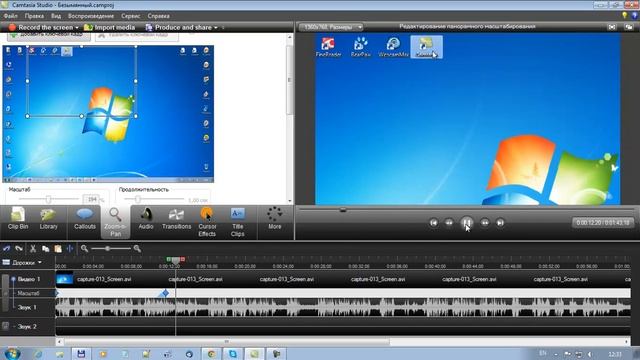Screen dimensions: 640x360
Task: Open the Cursor Effects tab
Action: (207, 222)
